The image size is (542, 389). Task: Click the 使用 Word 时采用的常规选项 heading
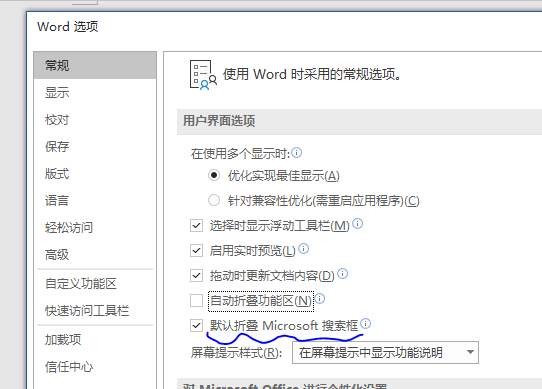click(x=312, y=74)
